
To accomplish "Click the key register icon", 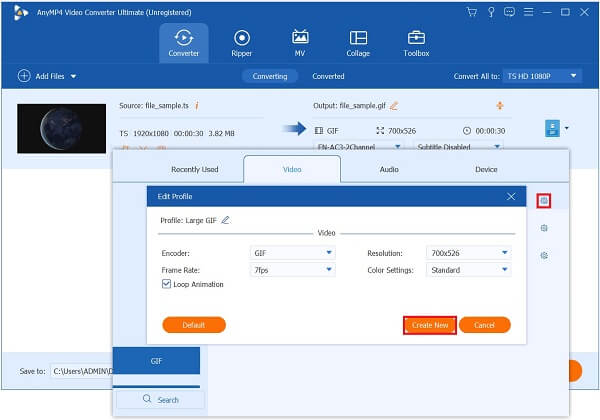I will 491,12.
